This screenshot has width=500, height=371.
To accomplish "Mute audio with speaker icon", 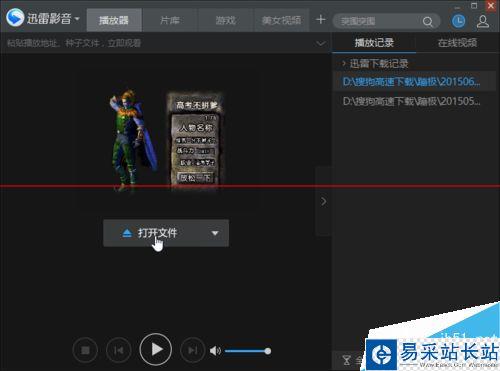I will 215,351.
